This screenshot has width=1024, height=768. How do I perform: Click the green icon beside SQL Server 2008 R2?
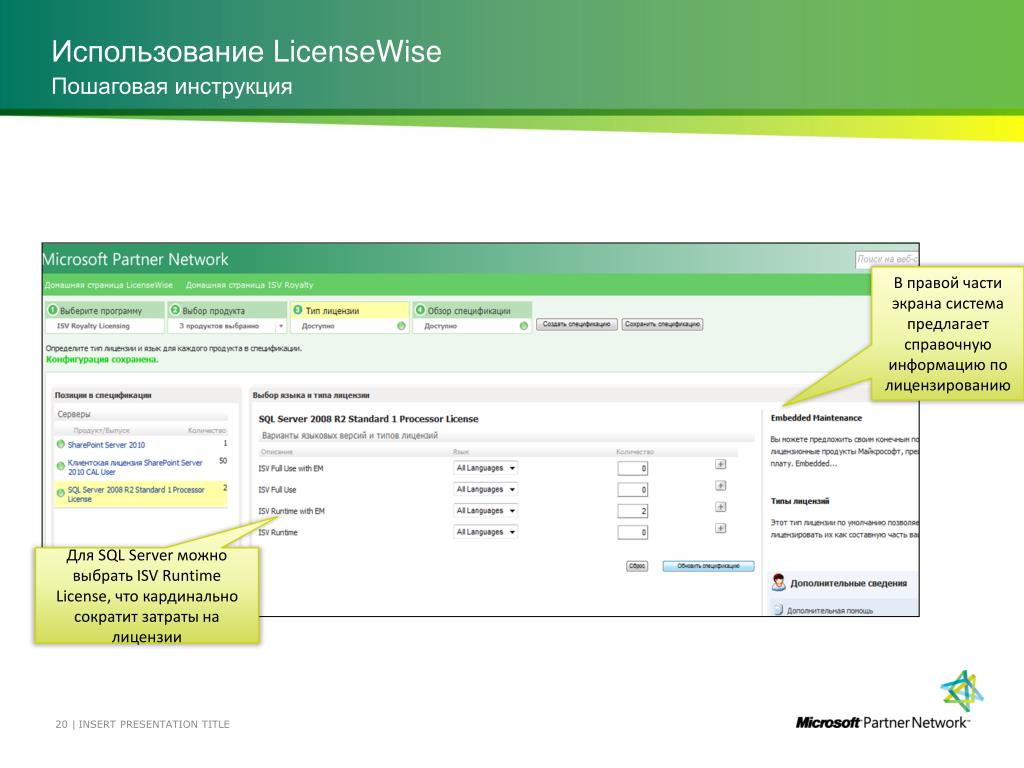[61, 494]
